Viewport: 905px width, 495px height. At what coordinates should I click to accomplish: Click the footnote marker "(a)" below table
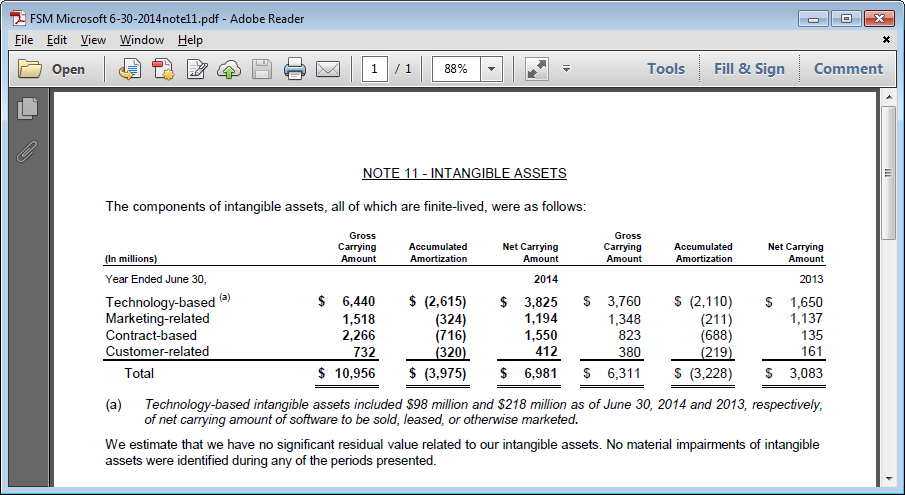114,404
